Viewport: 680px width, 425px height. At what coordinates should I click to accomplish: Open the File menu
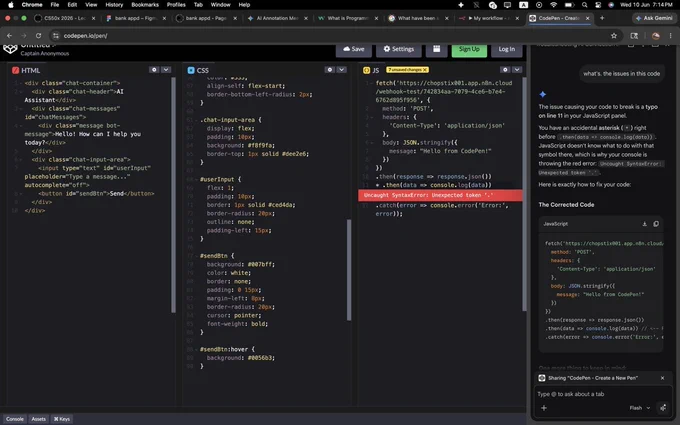point(55,5)
